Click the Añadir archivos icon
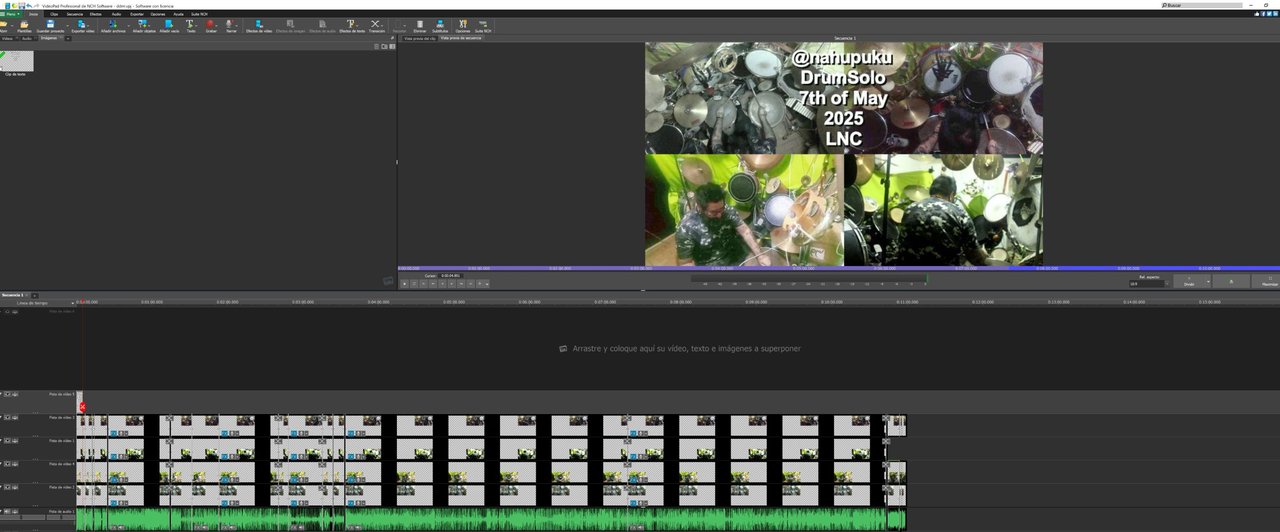 [113, 23]
